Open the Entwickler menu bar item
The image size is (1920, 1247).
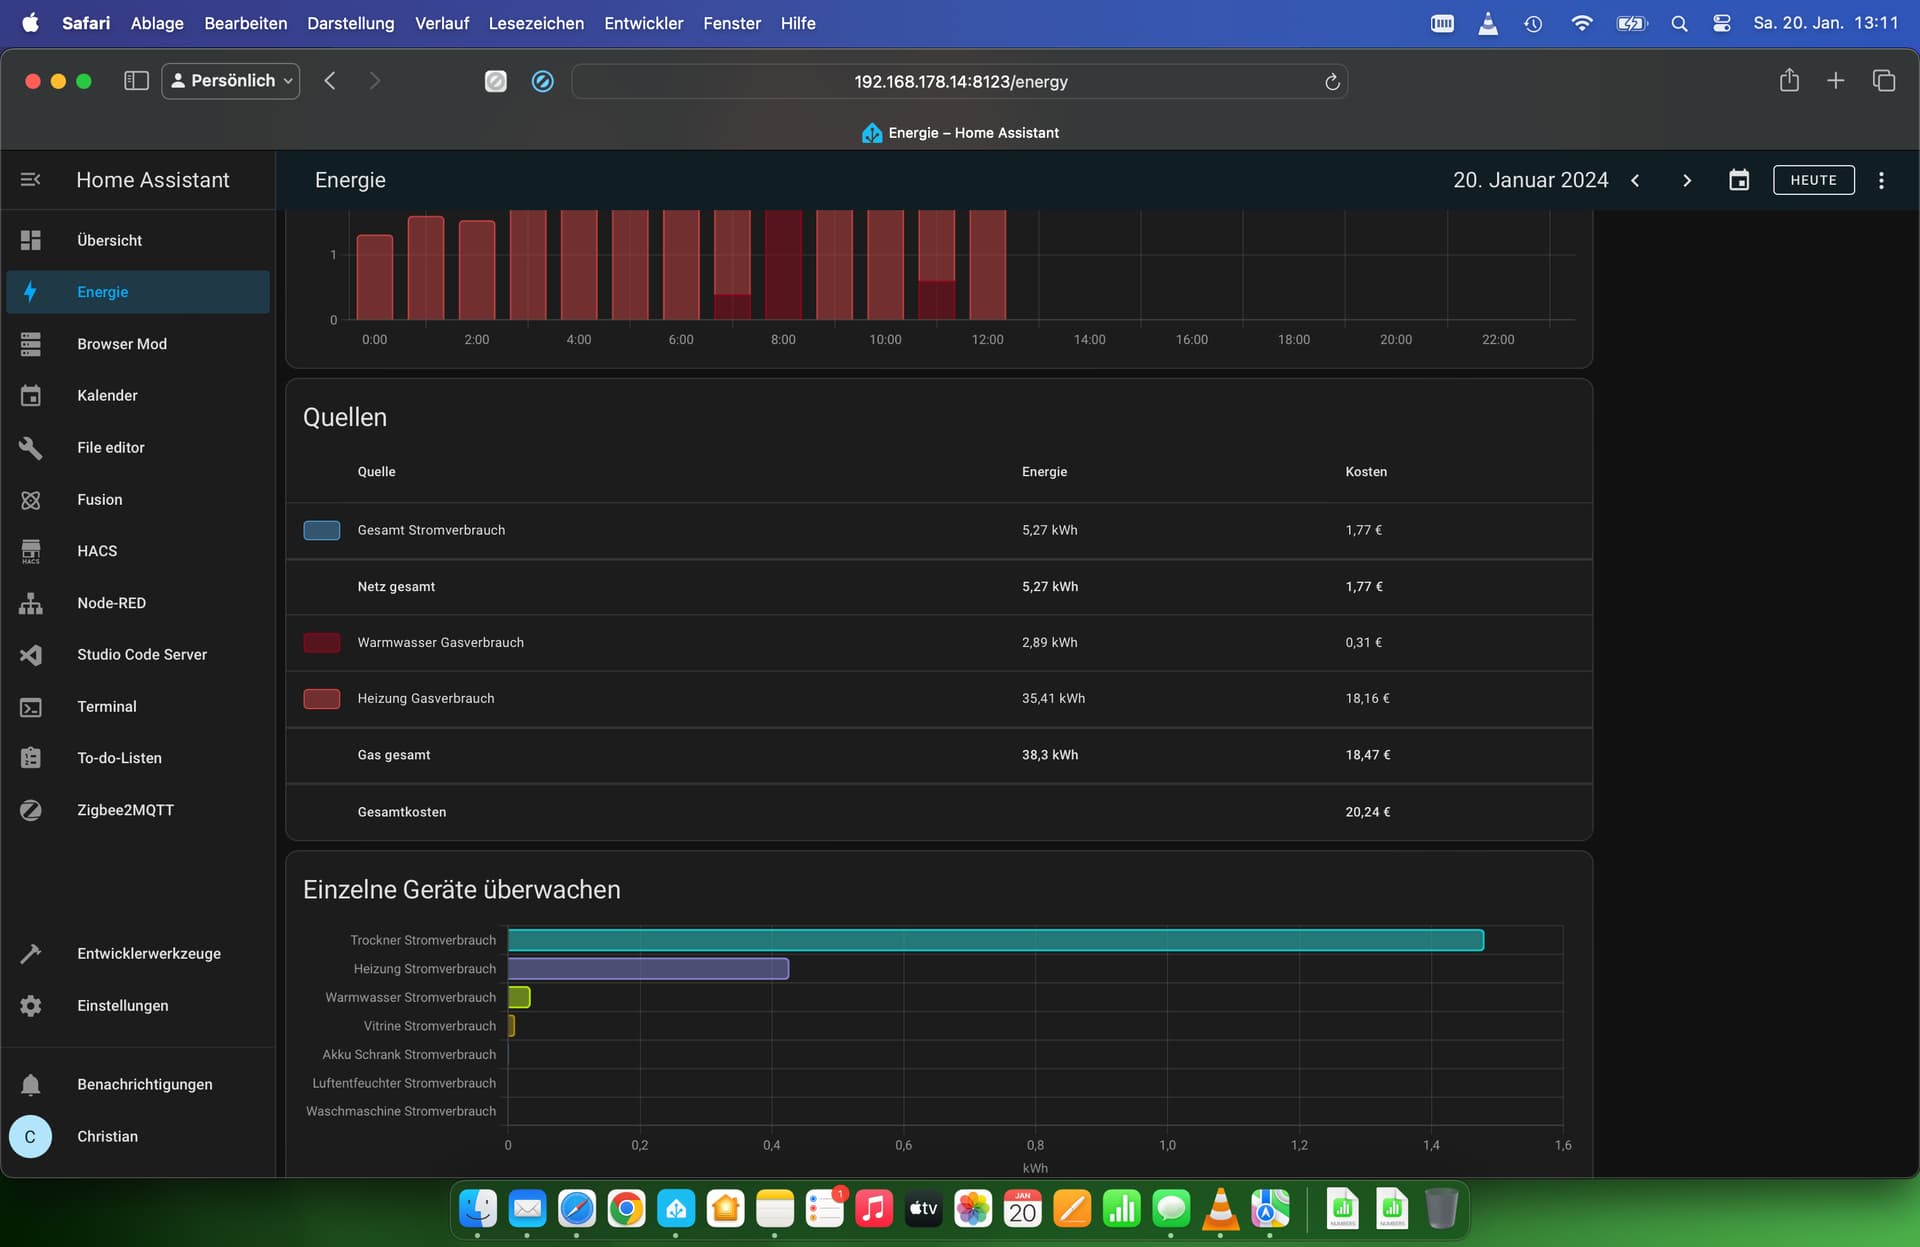point(643,23)
